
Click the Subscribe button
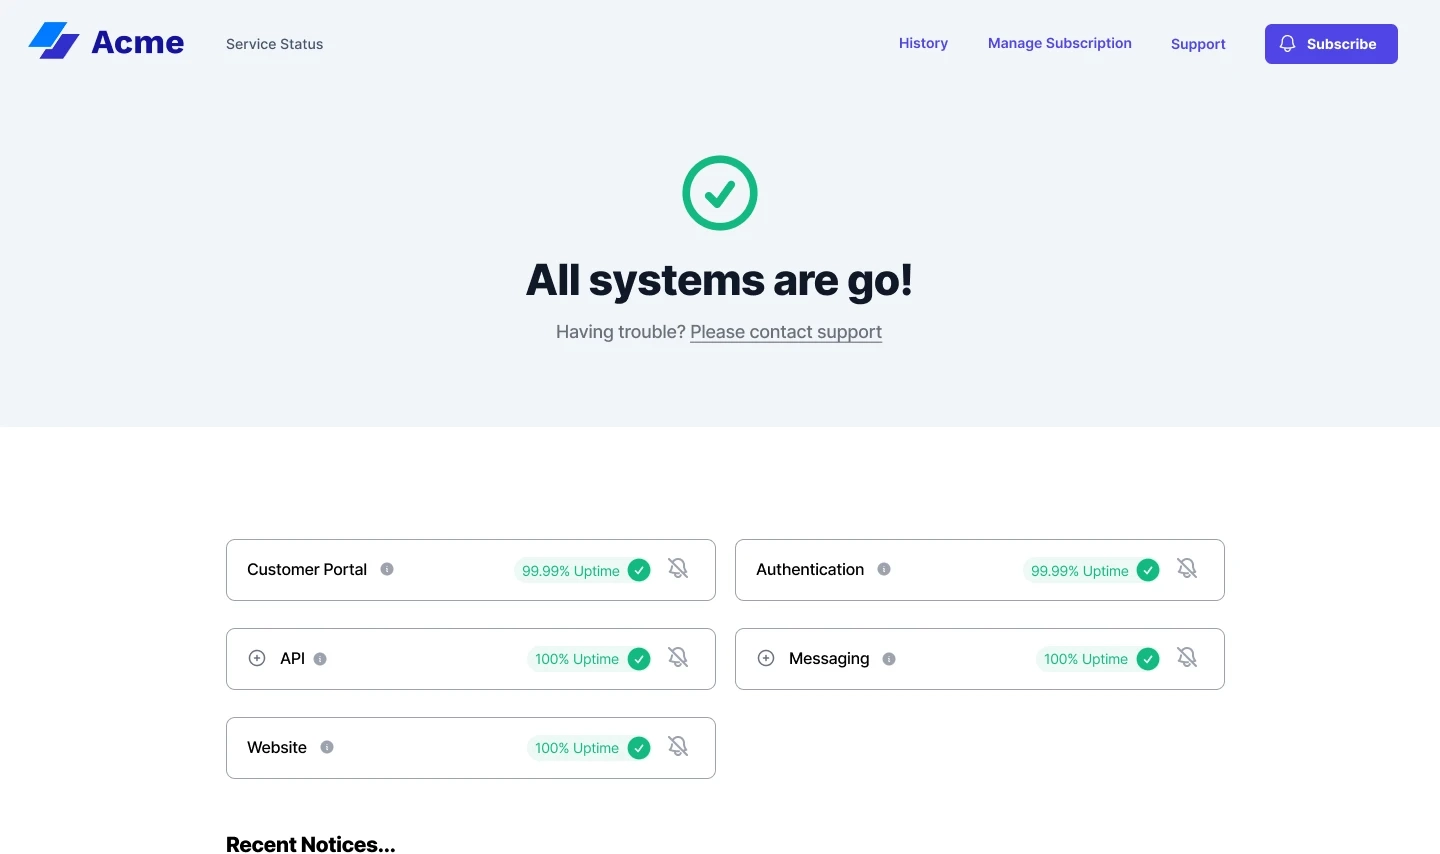pos(1331,44)
